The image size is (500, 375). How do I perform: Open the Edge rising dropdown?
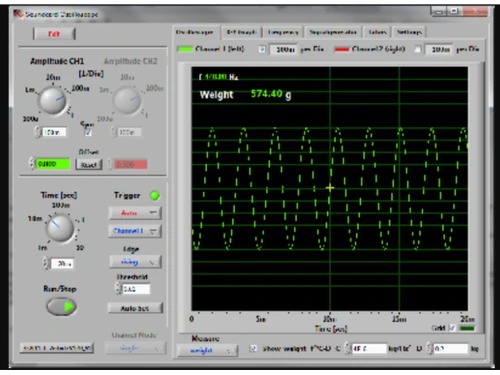coord(135,262)
